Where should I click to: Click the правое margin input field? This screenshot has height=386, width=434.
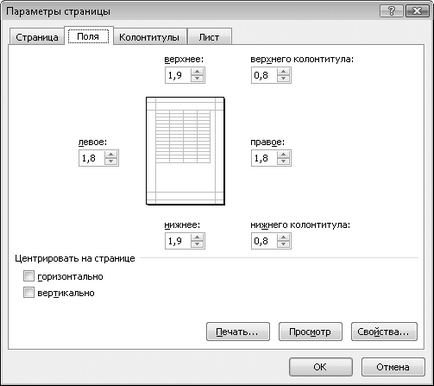click(264, 158)
